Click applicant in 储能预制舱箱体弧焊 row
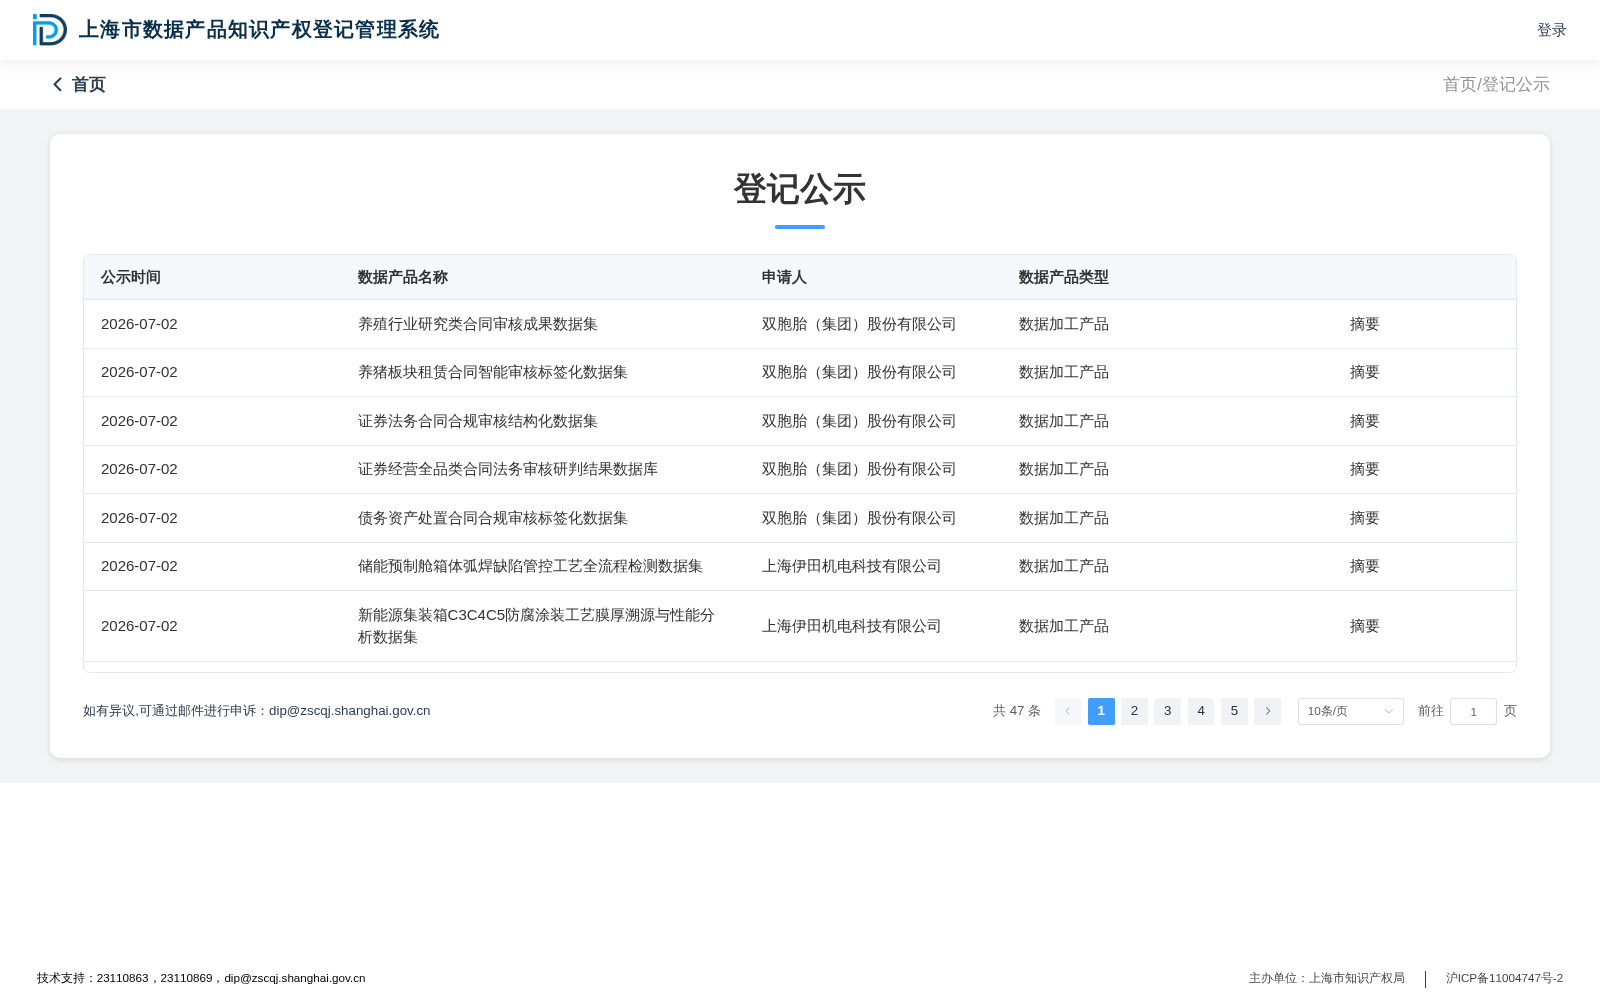Screen dimensions: 1600x1000 pos(851,566)
